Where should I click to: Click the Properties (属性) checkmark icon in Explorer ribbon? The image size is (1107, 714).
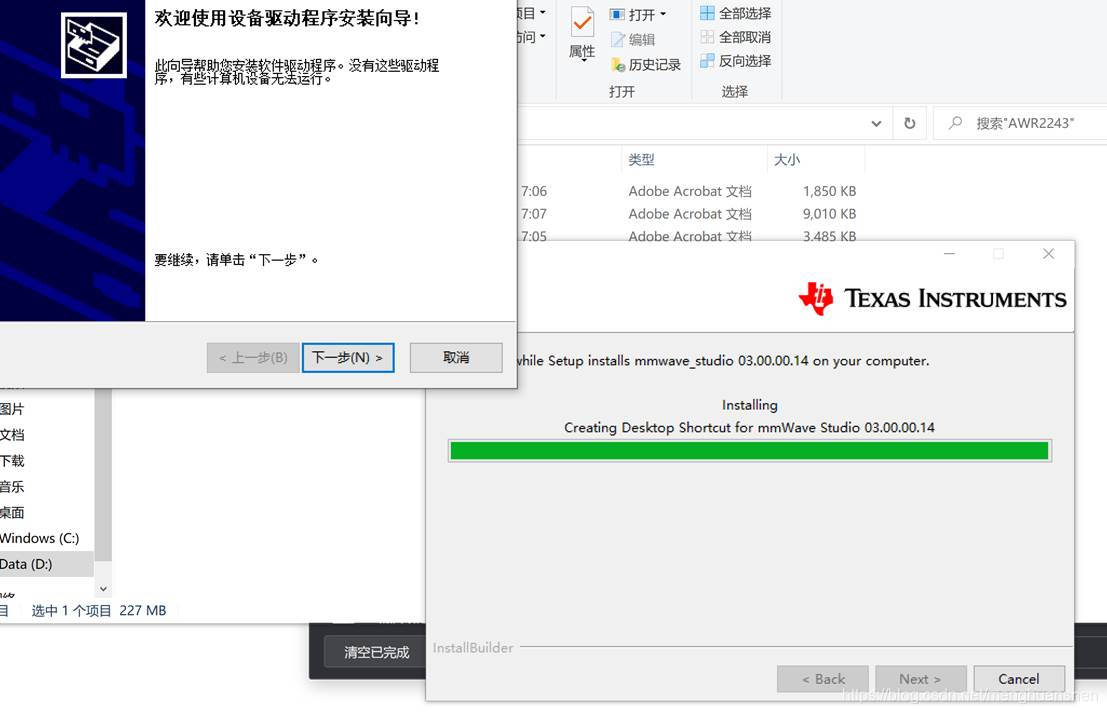(x=582, y=23)
